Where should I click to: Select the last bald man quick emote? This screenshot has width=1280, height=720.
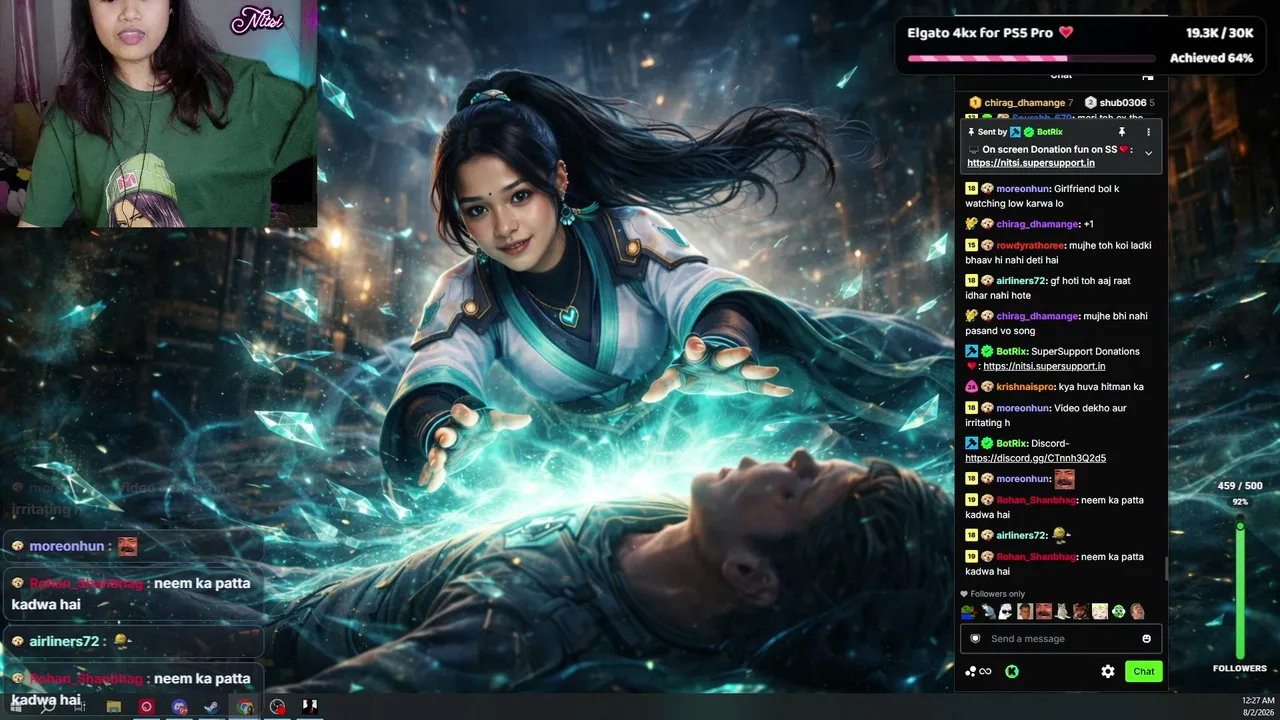tap(1138, 611)
